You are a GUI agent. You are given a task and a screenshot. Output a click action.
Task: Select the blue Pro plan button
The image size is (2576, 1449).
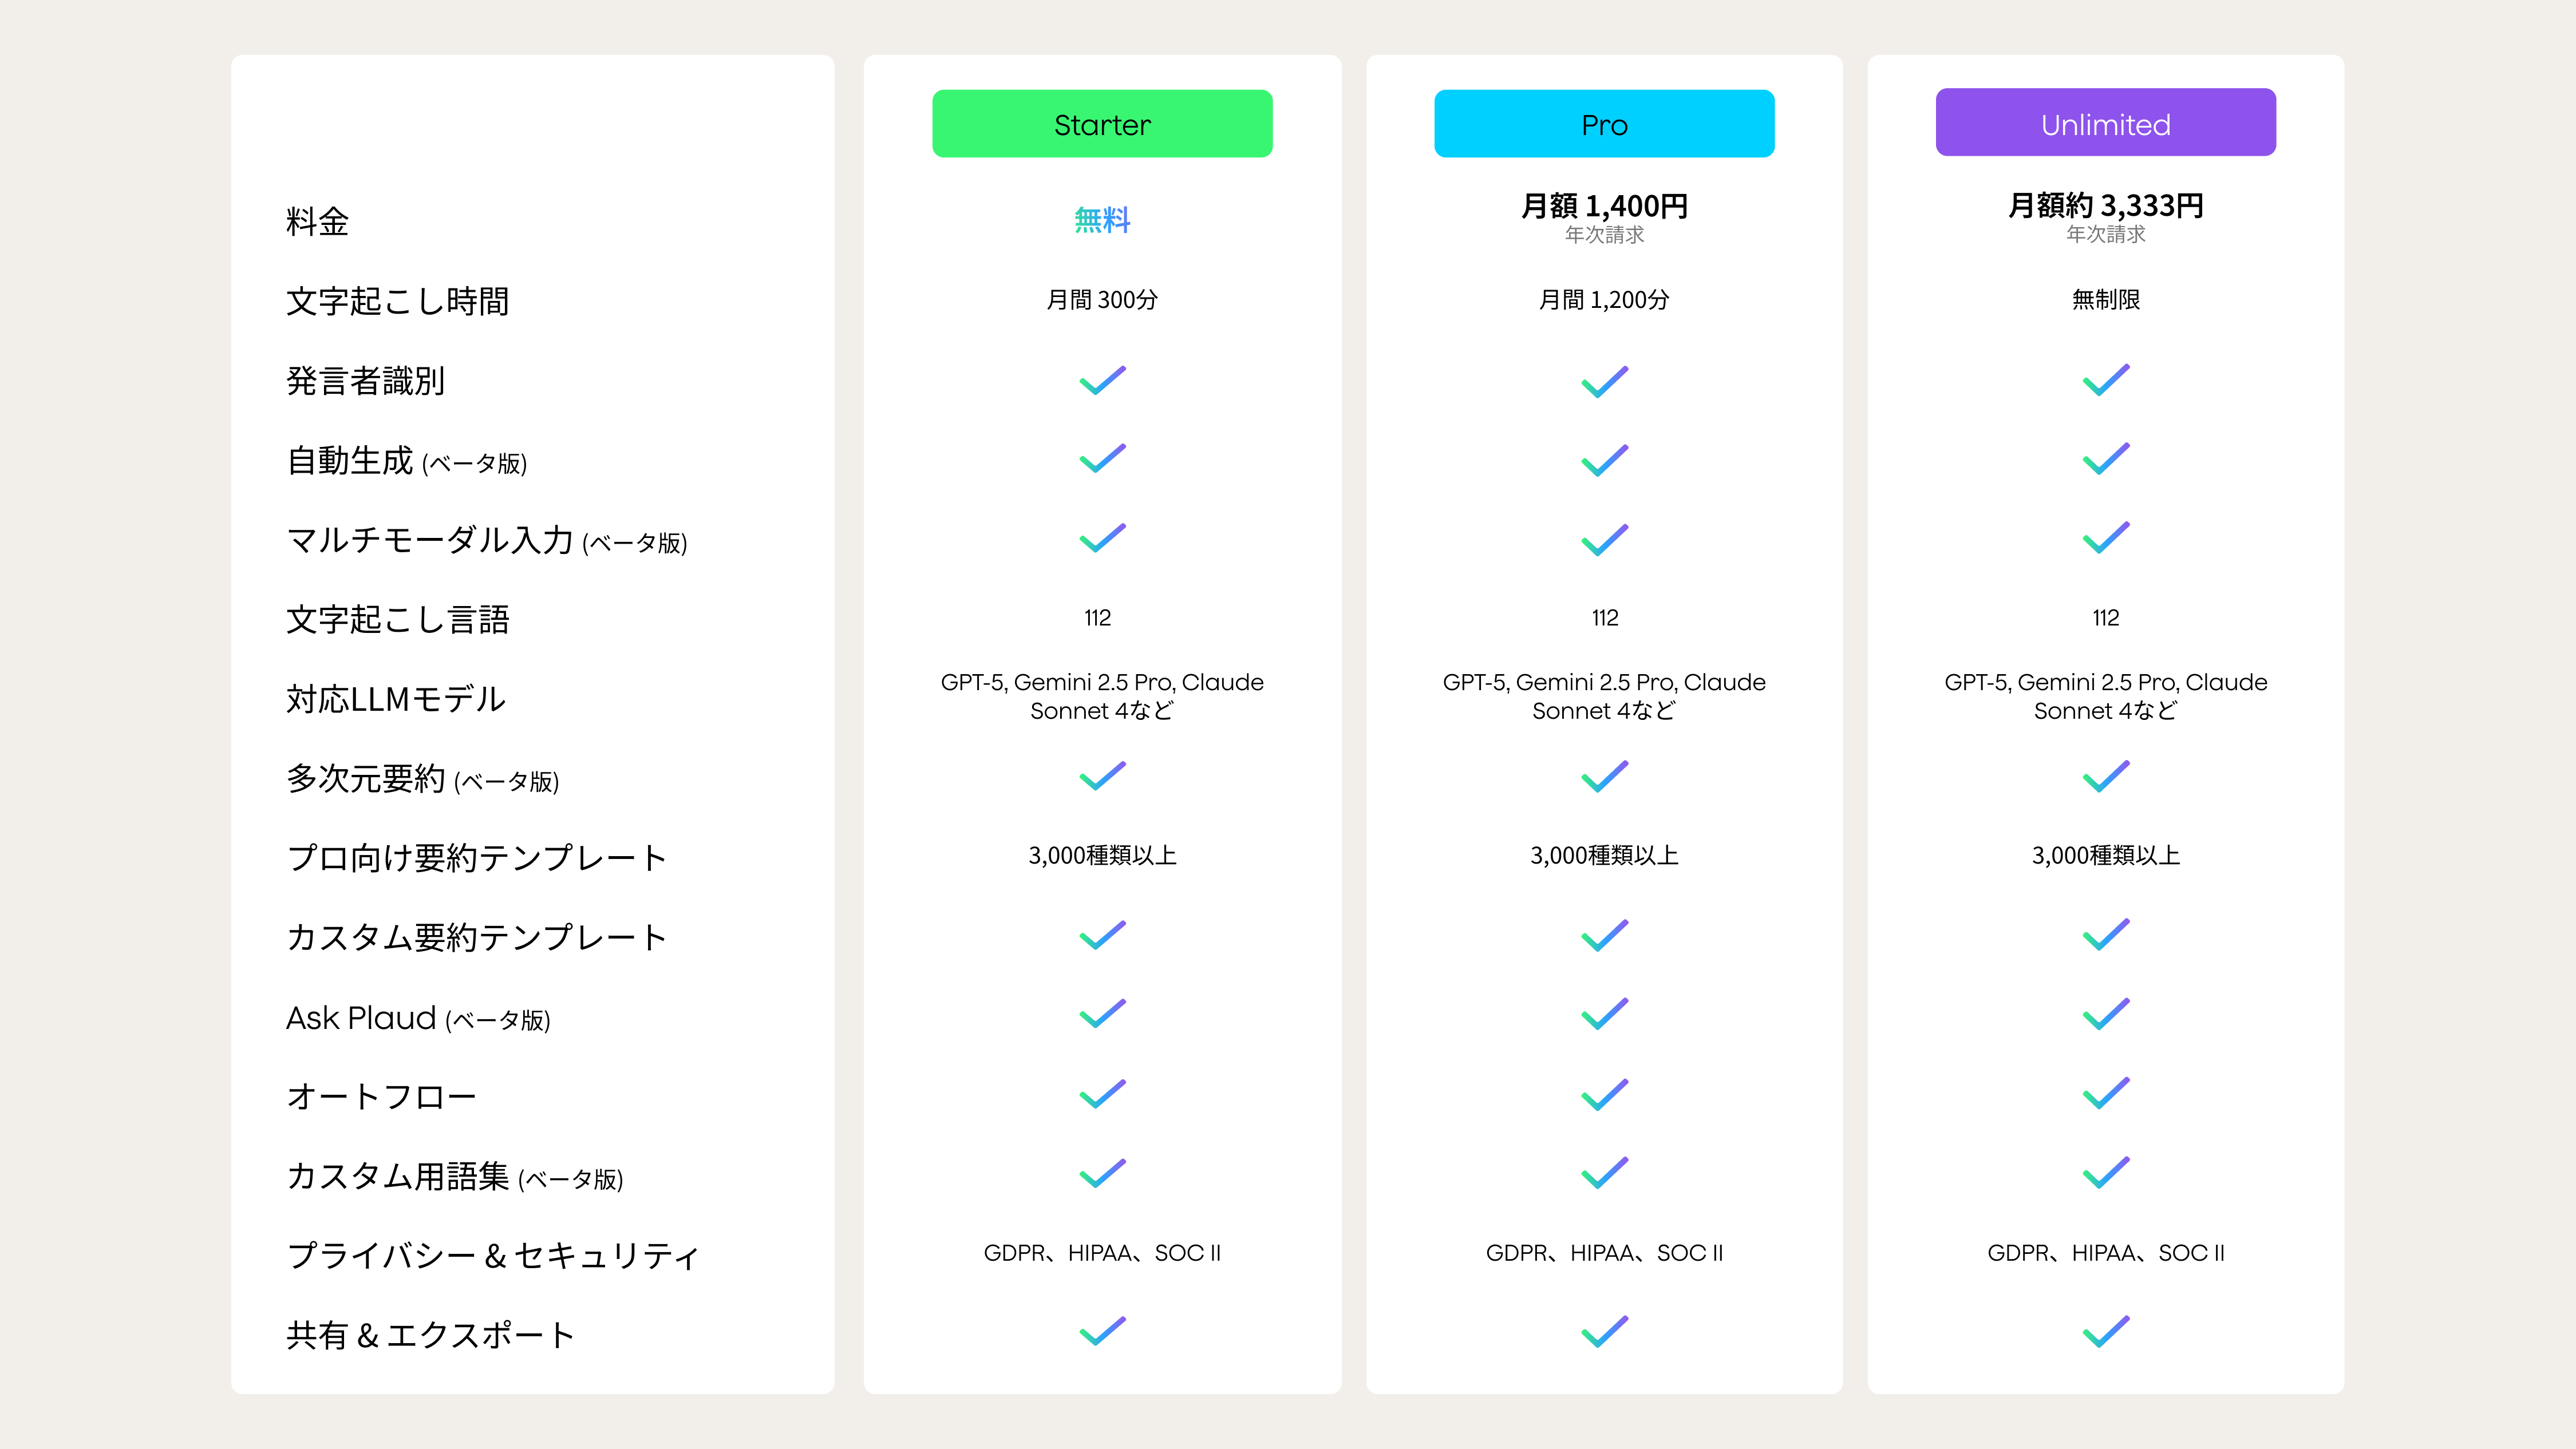(1604, 124)
